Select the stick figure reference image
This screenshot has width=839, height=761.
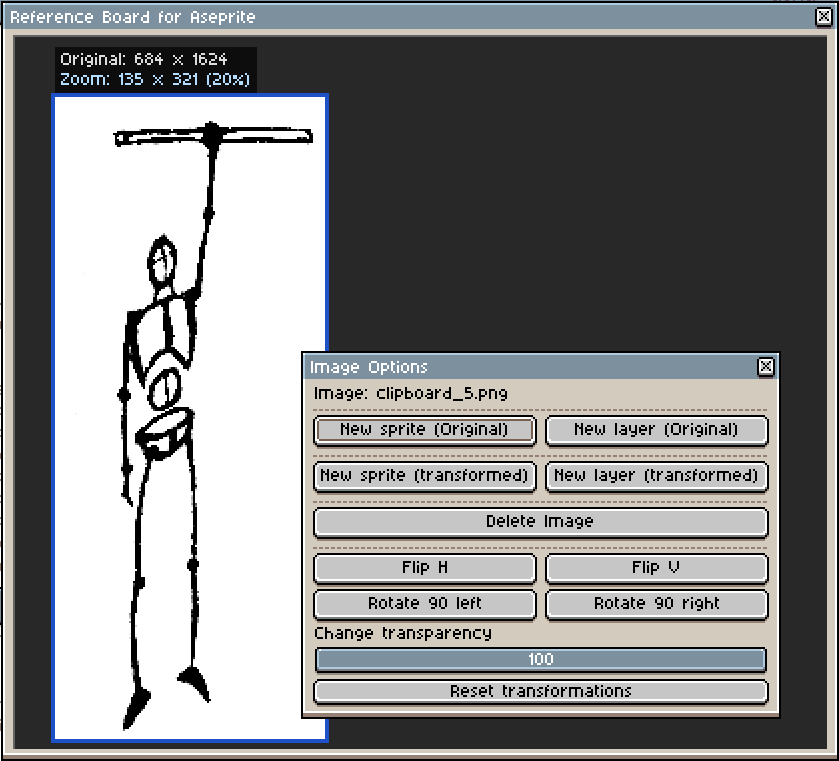pos(190,418)
